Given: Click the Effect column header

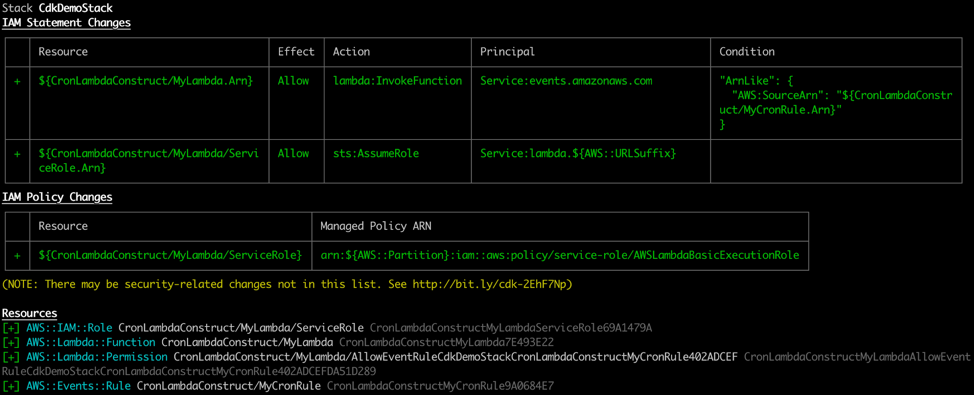Looking at the screenshot, I should [x=296, y=52].
